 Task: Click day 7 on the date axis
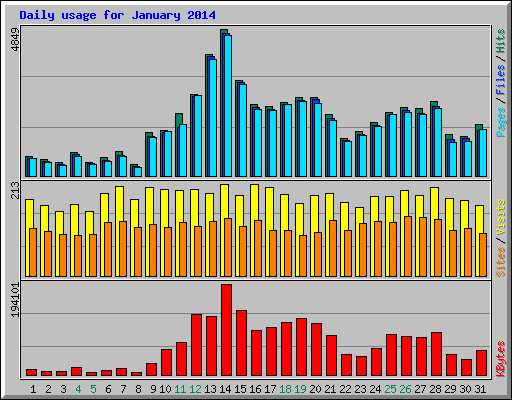tap(123, 389)
